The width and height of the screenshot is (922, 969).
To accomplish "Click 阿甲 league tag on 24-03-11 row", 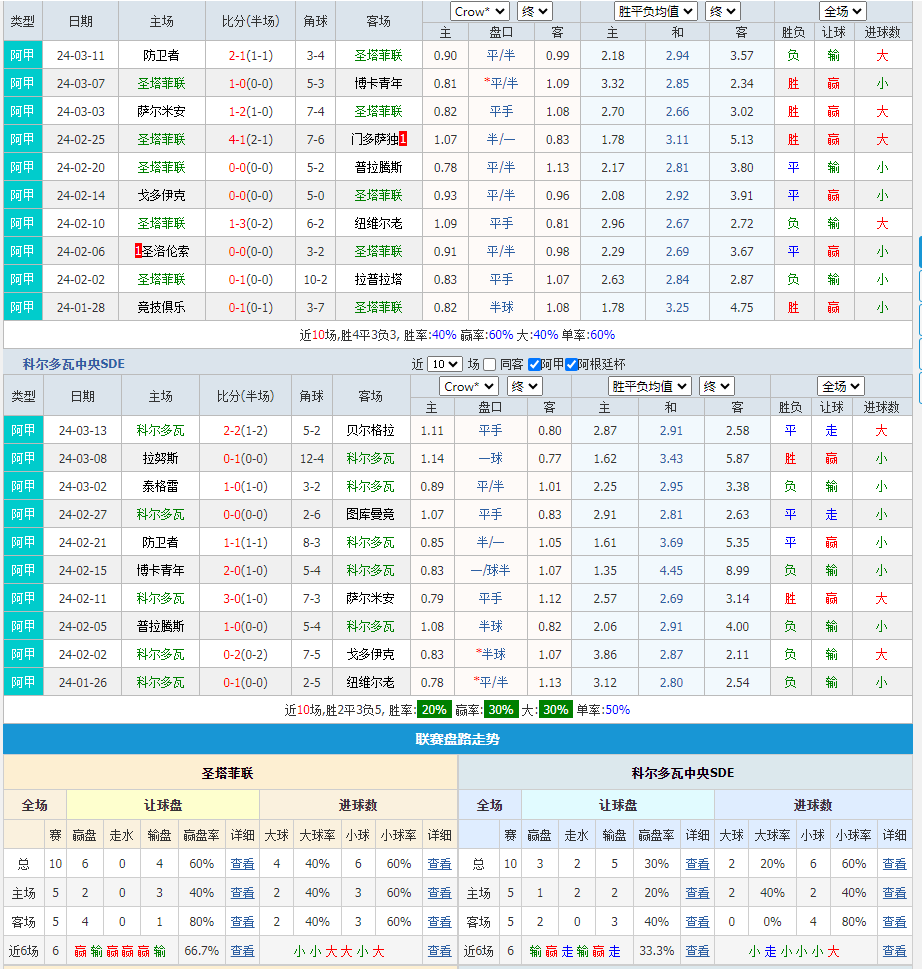I will click(x=22, y=56).
